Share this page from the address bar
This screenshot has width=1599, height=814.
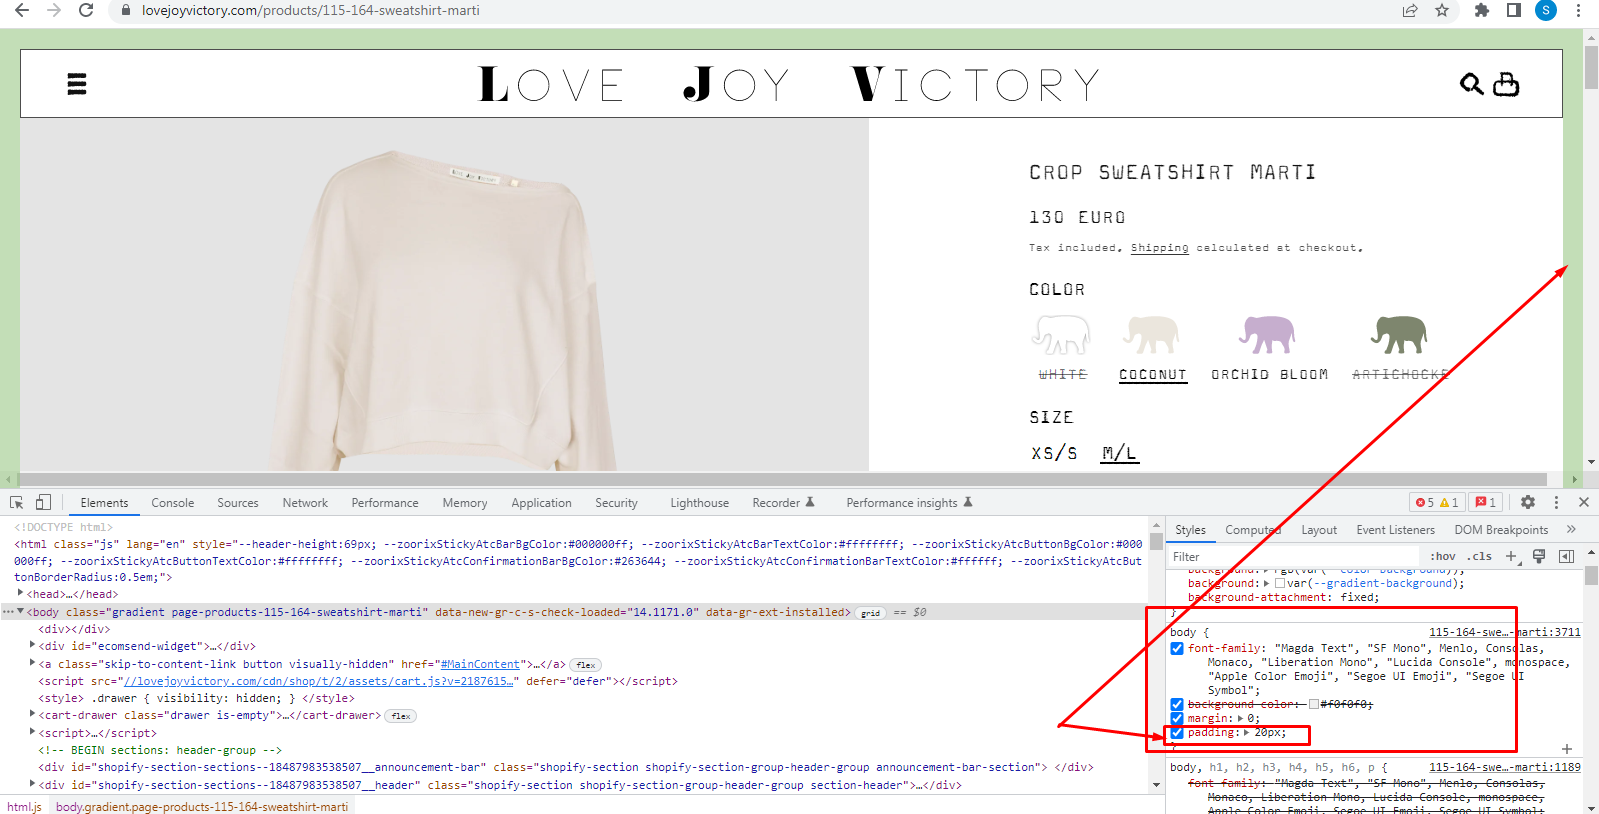[1410, 10]
